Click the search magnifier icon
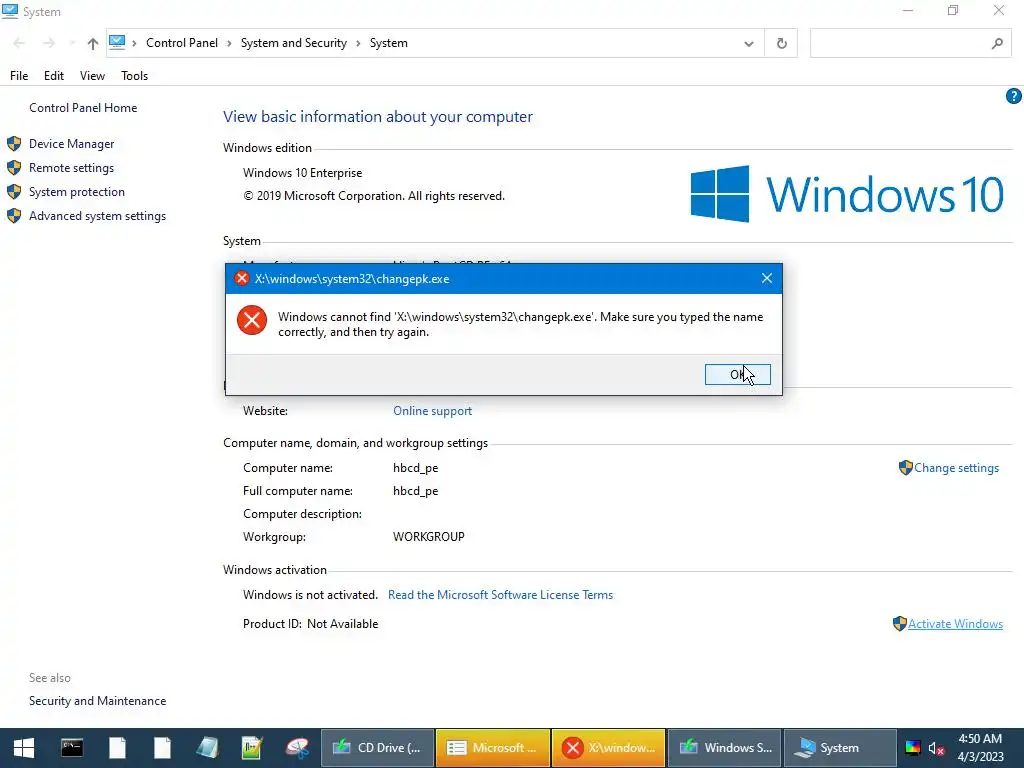Image resolution: width=1024 pixels, height=768 pixels. [x=997, y=44]
